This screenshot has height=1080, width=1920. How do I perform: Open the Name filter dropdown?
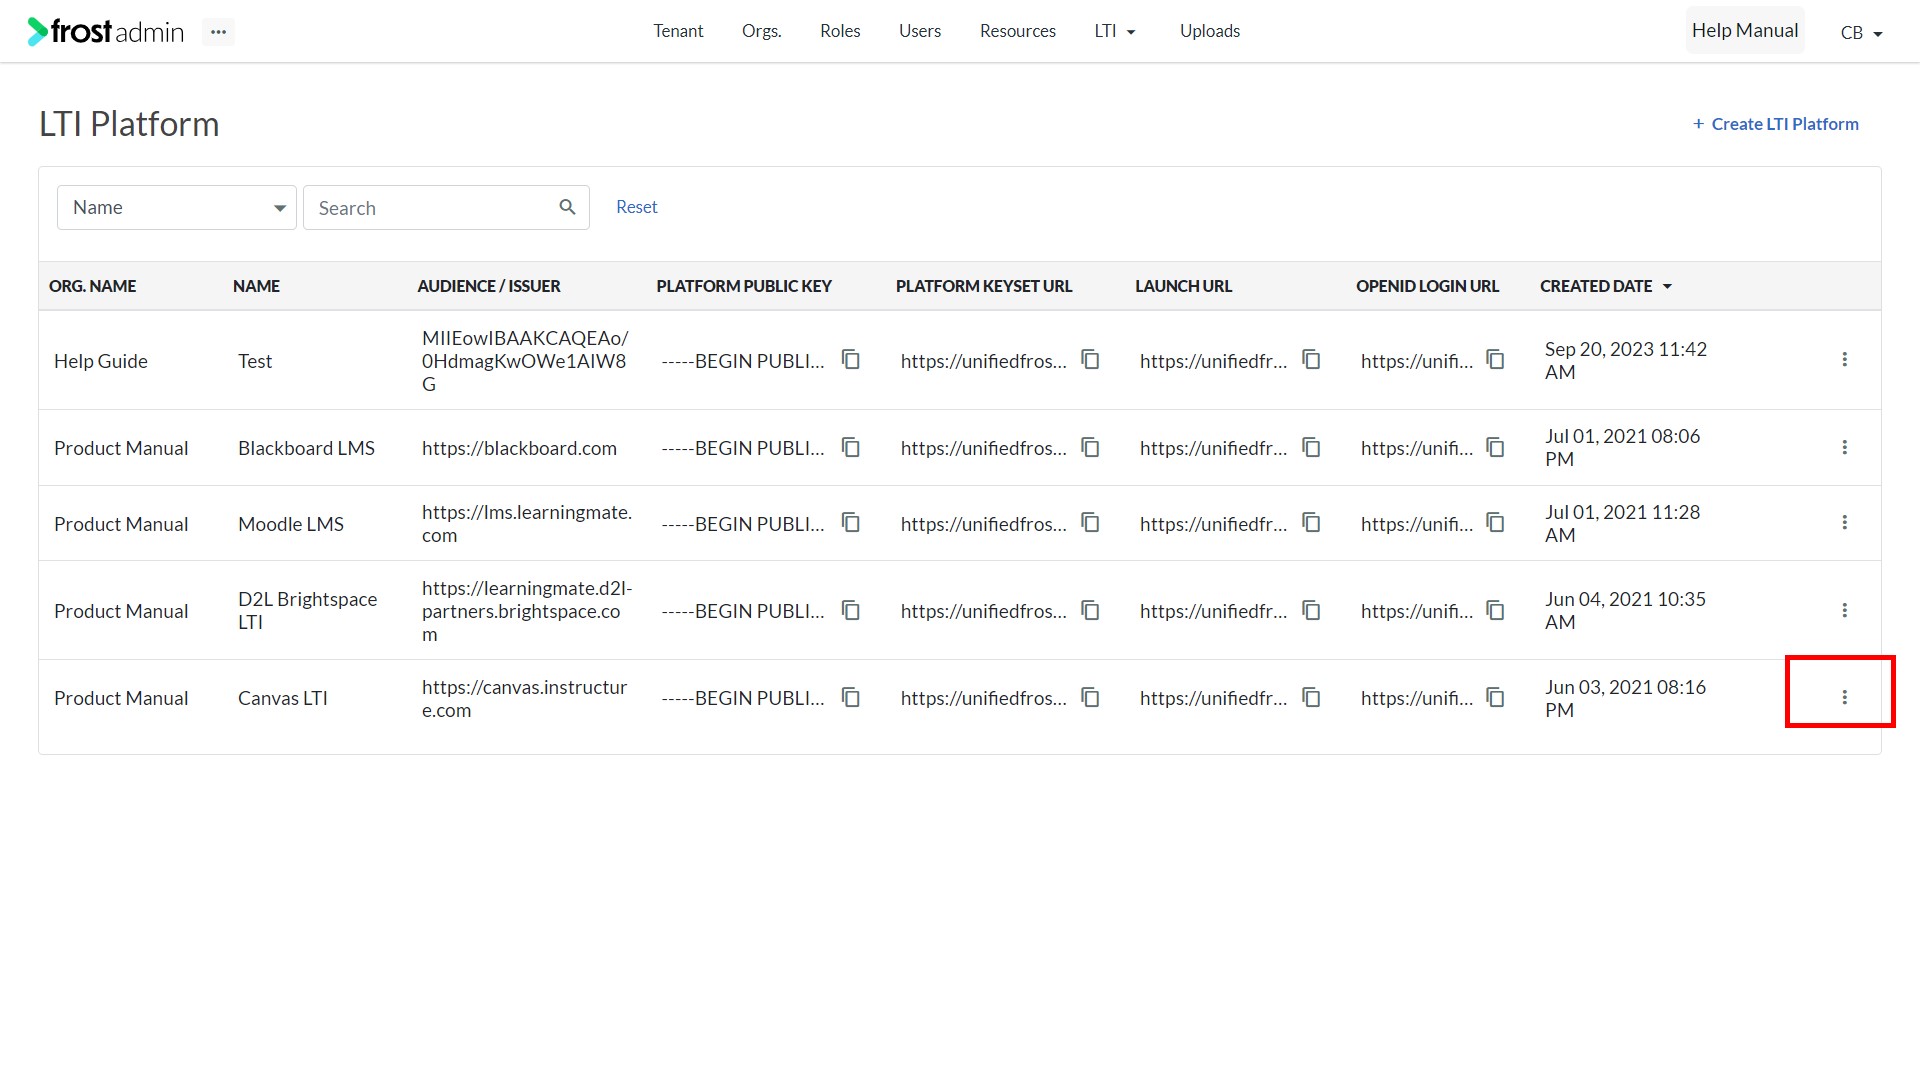point(177,207)
